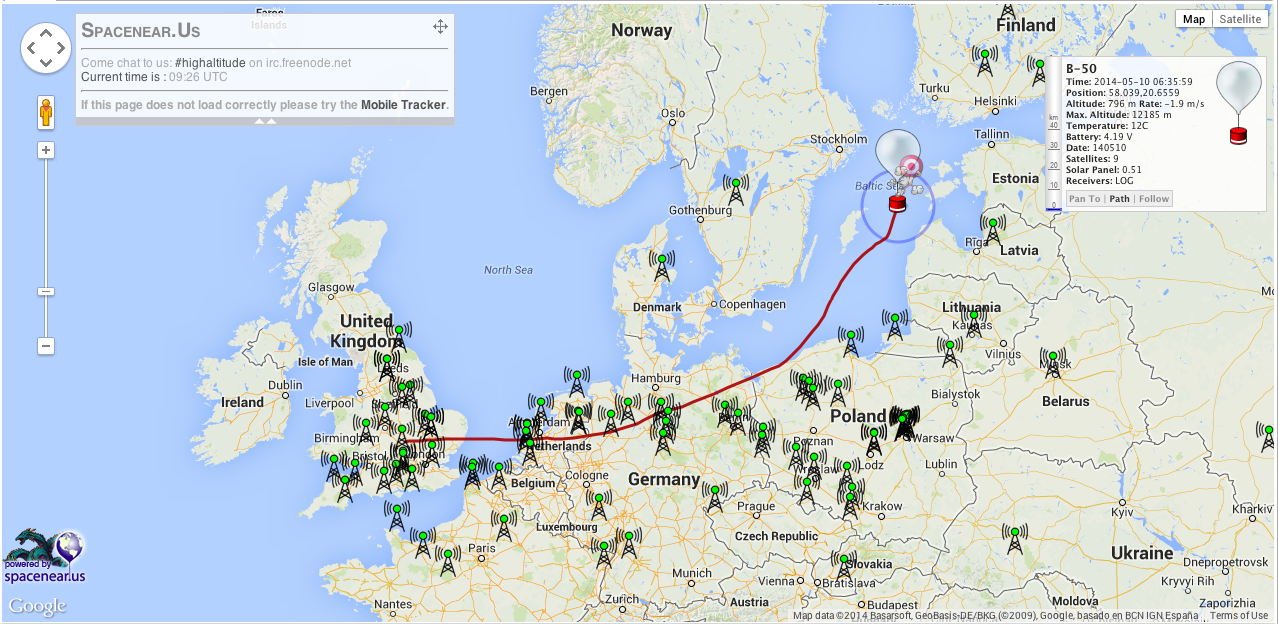Switch to Satellite view
This screenshot has width=1278, height=624.
1241,19
